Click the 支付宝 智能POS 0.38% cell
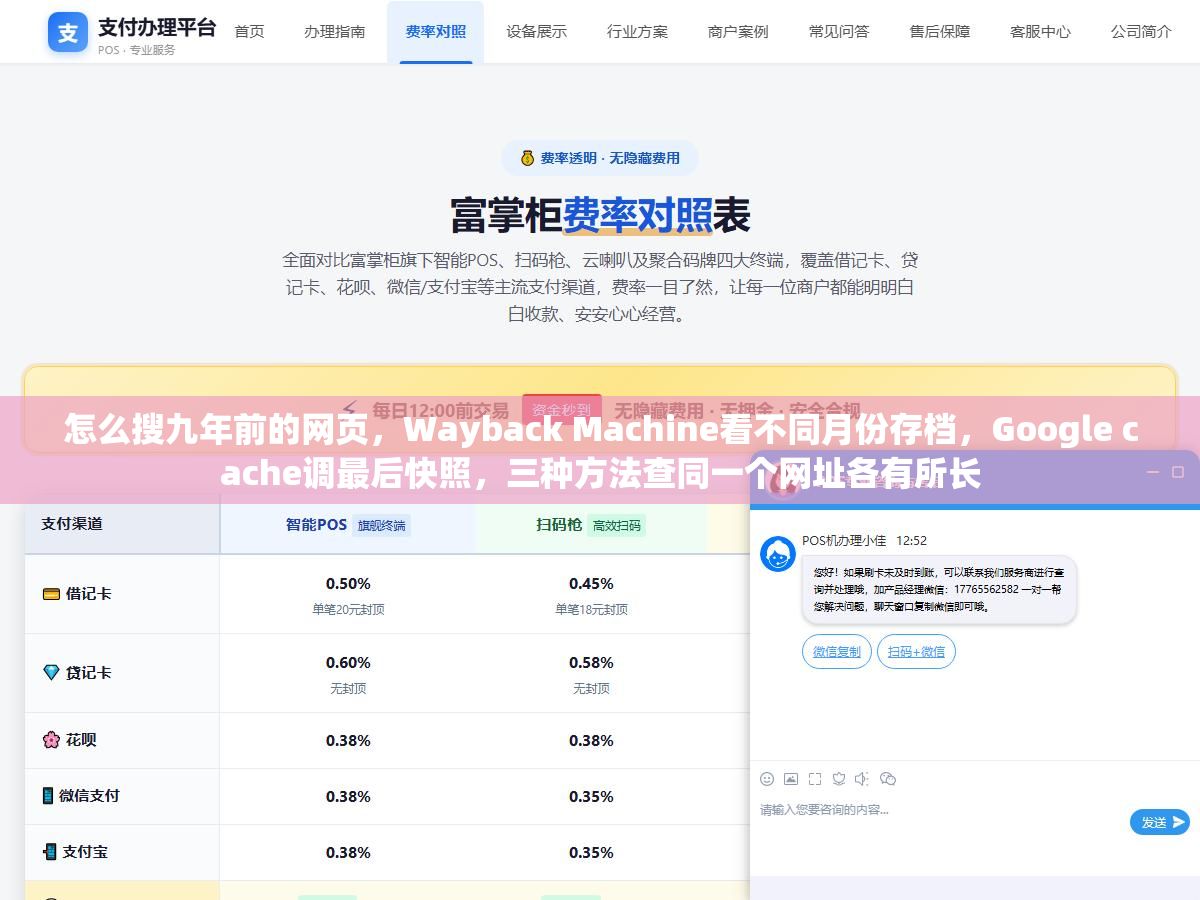1200x900 pixels. pos(348,853)
